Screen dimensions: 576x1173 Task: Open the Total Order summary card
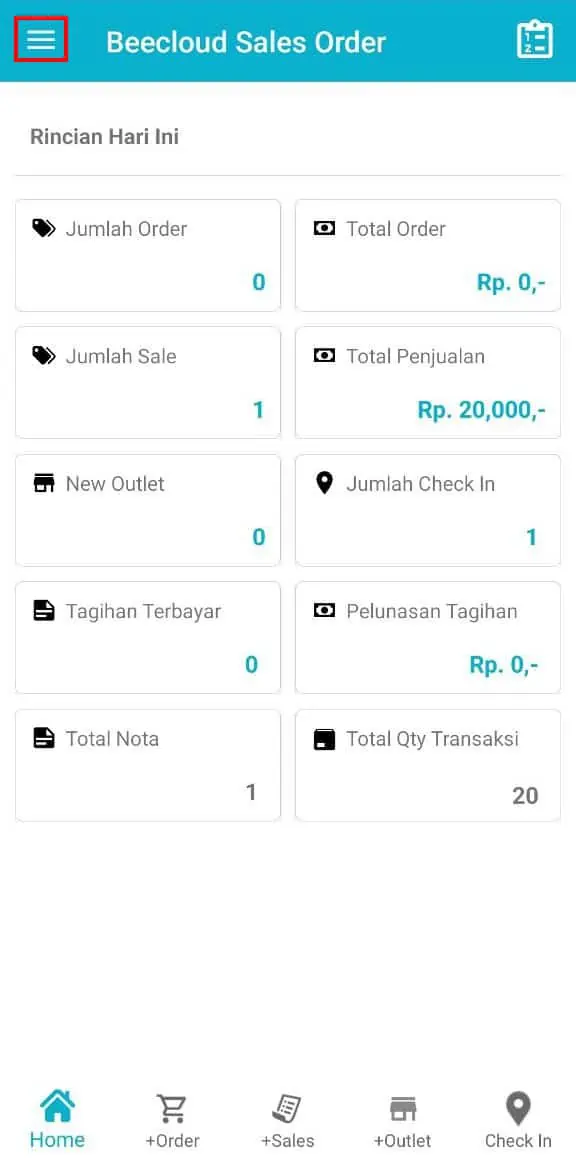[428, 255]
